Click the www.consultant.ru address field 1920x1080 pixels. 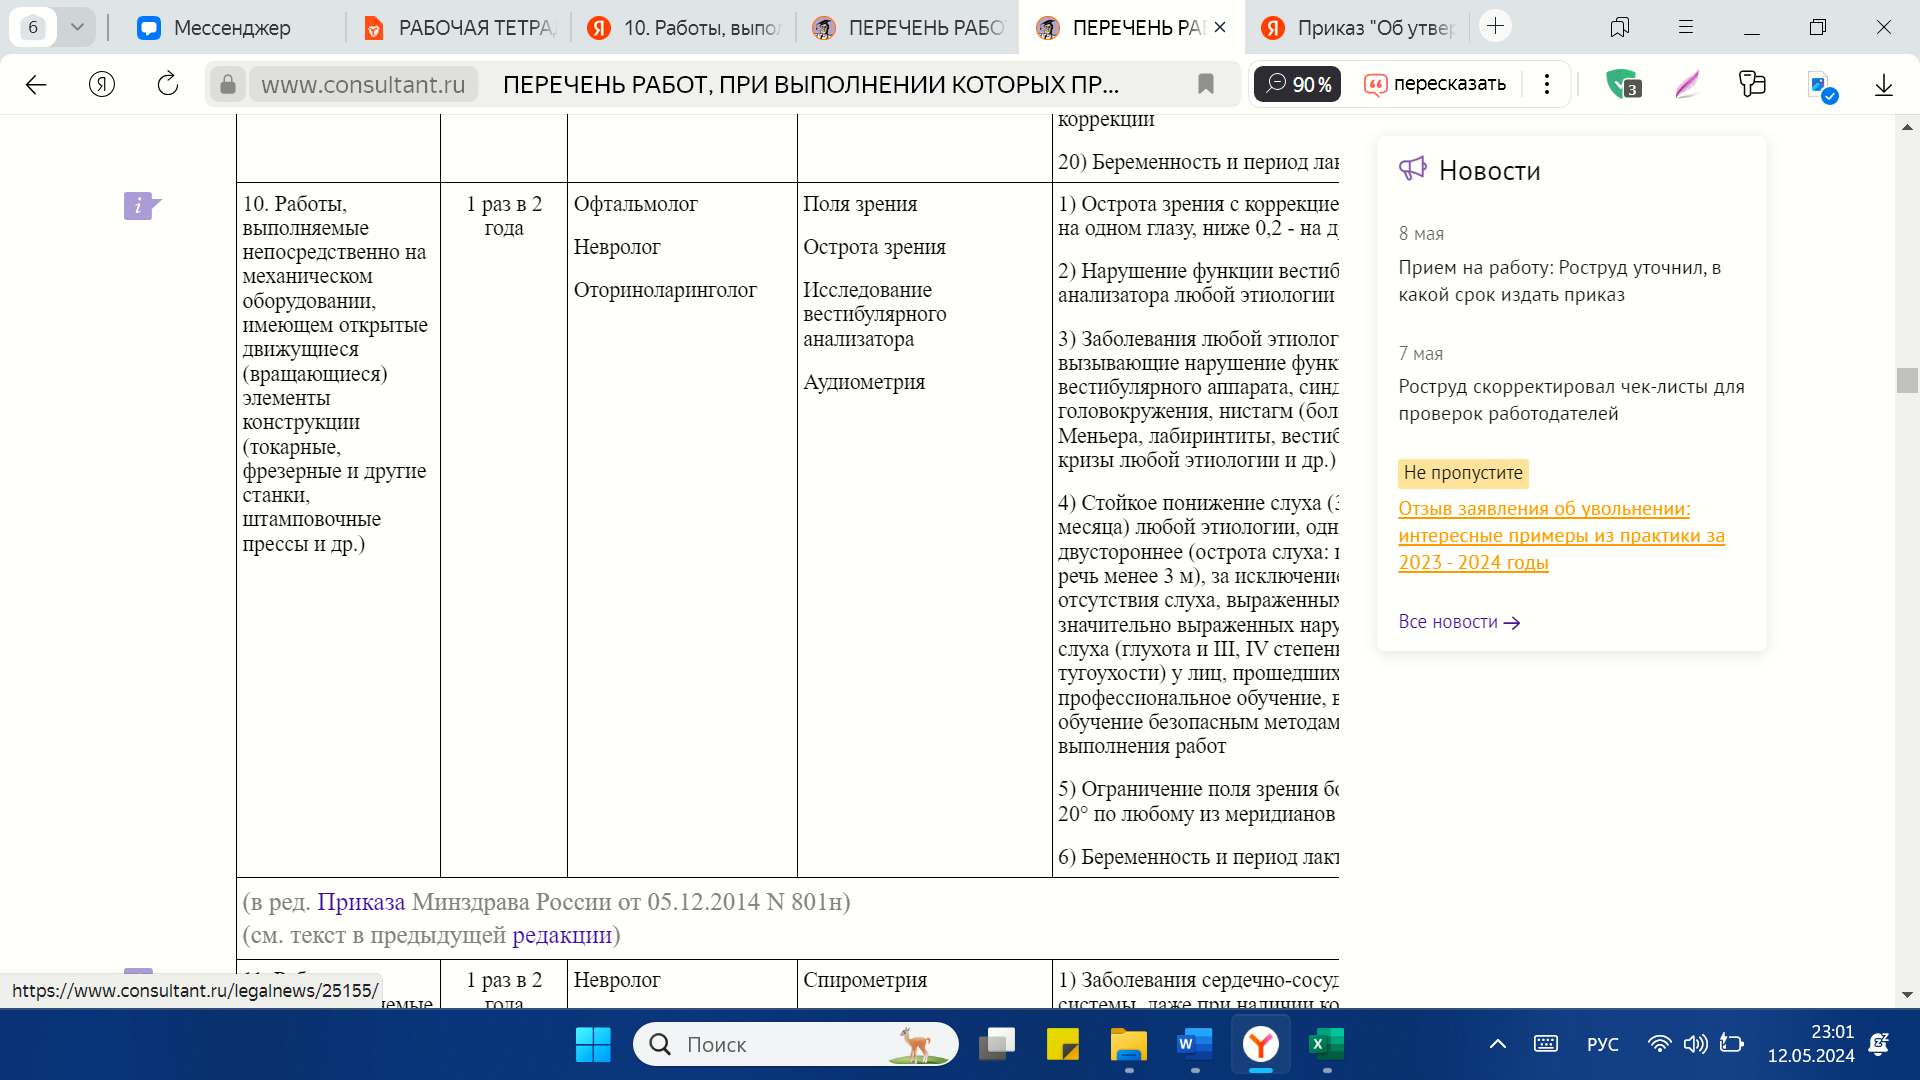(x=363, y=85)
